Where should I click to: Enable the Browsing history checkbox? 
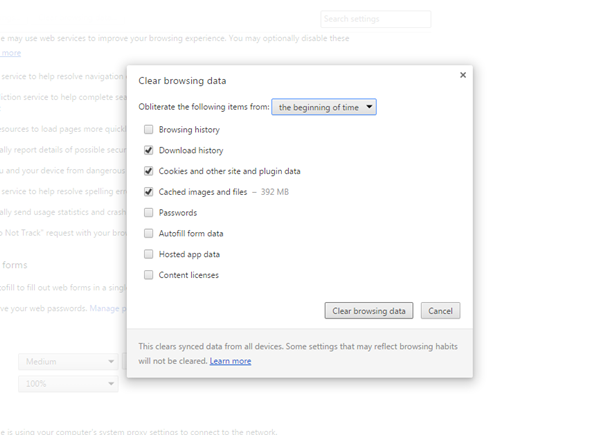pos(149,130)
